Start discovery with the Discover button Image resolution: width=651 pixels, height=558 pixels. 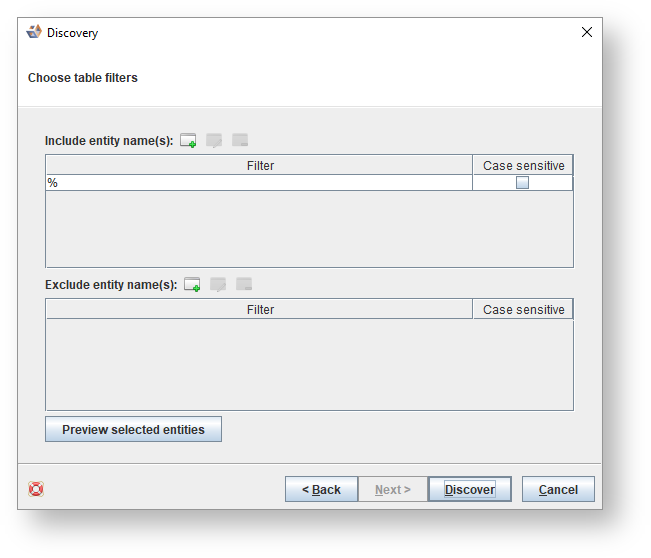pos(470,489)
